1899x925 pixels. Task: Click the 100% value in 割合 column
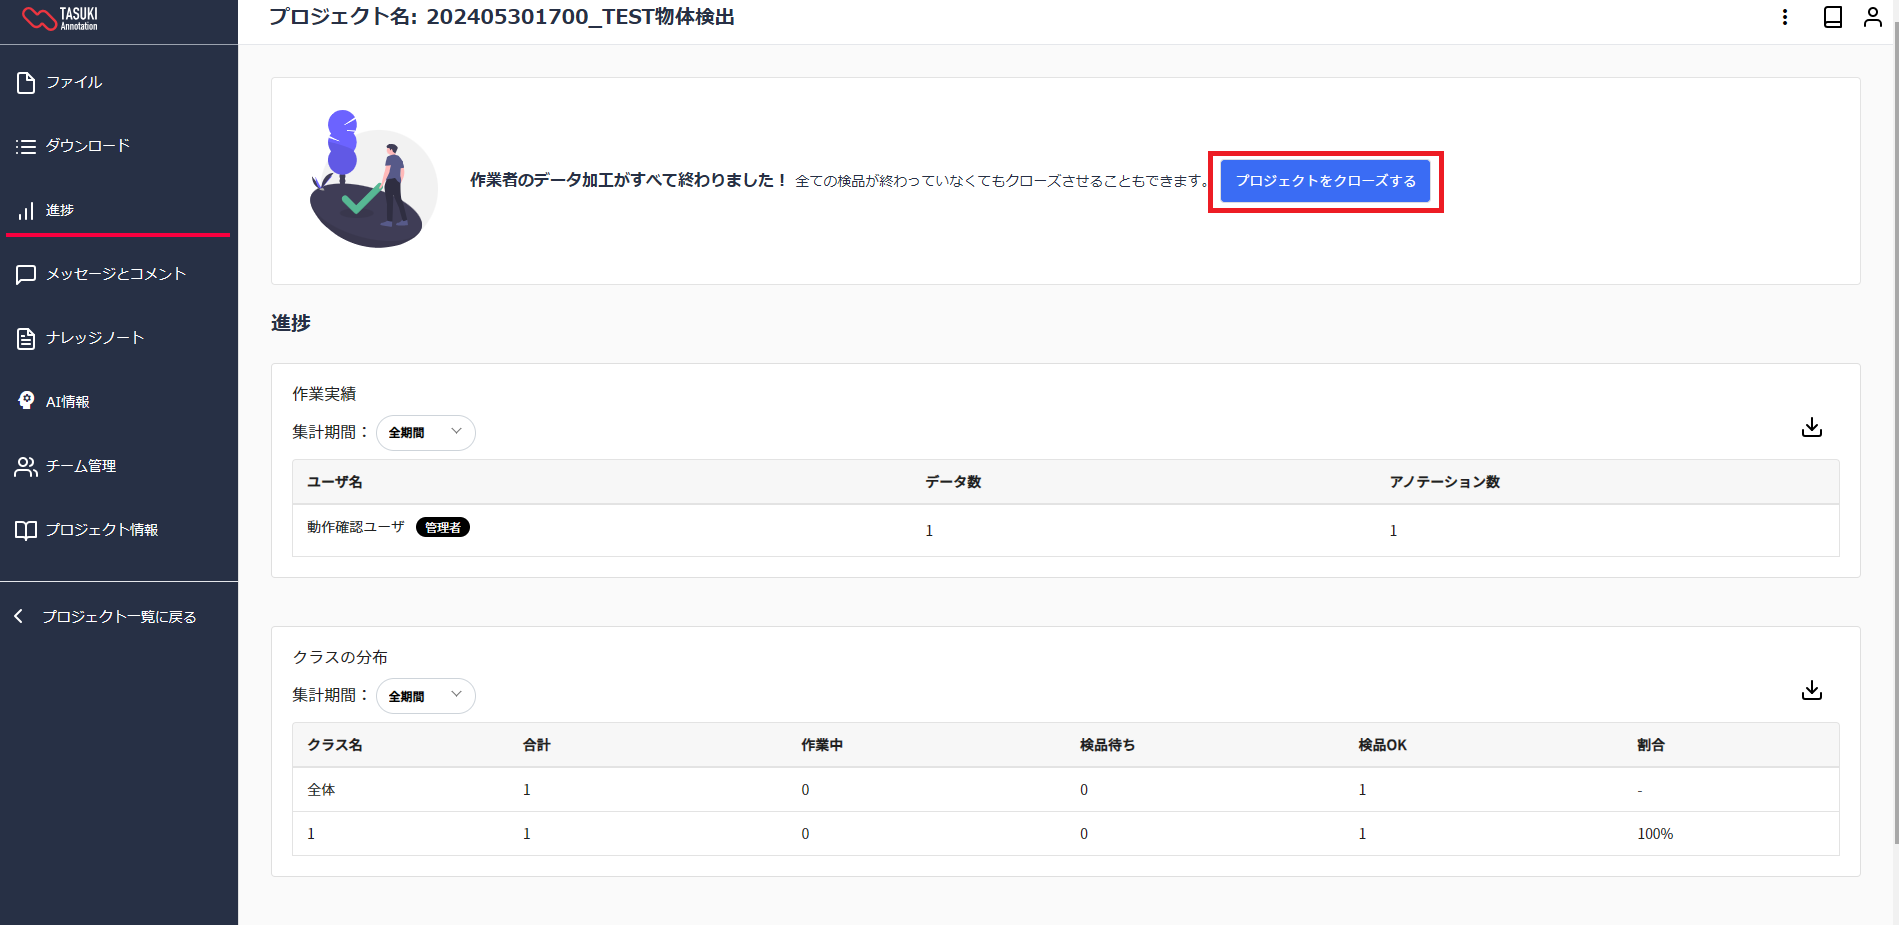[1655, 834]
